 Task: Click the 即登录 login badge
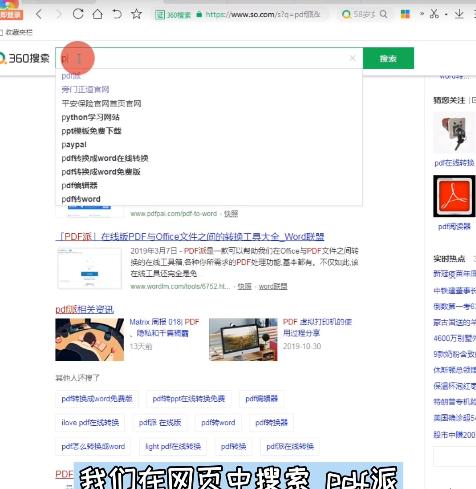tap(11, 15)
